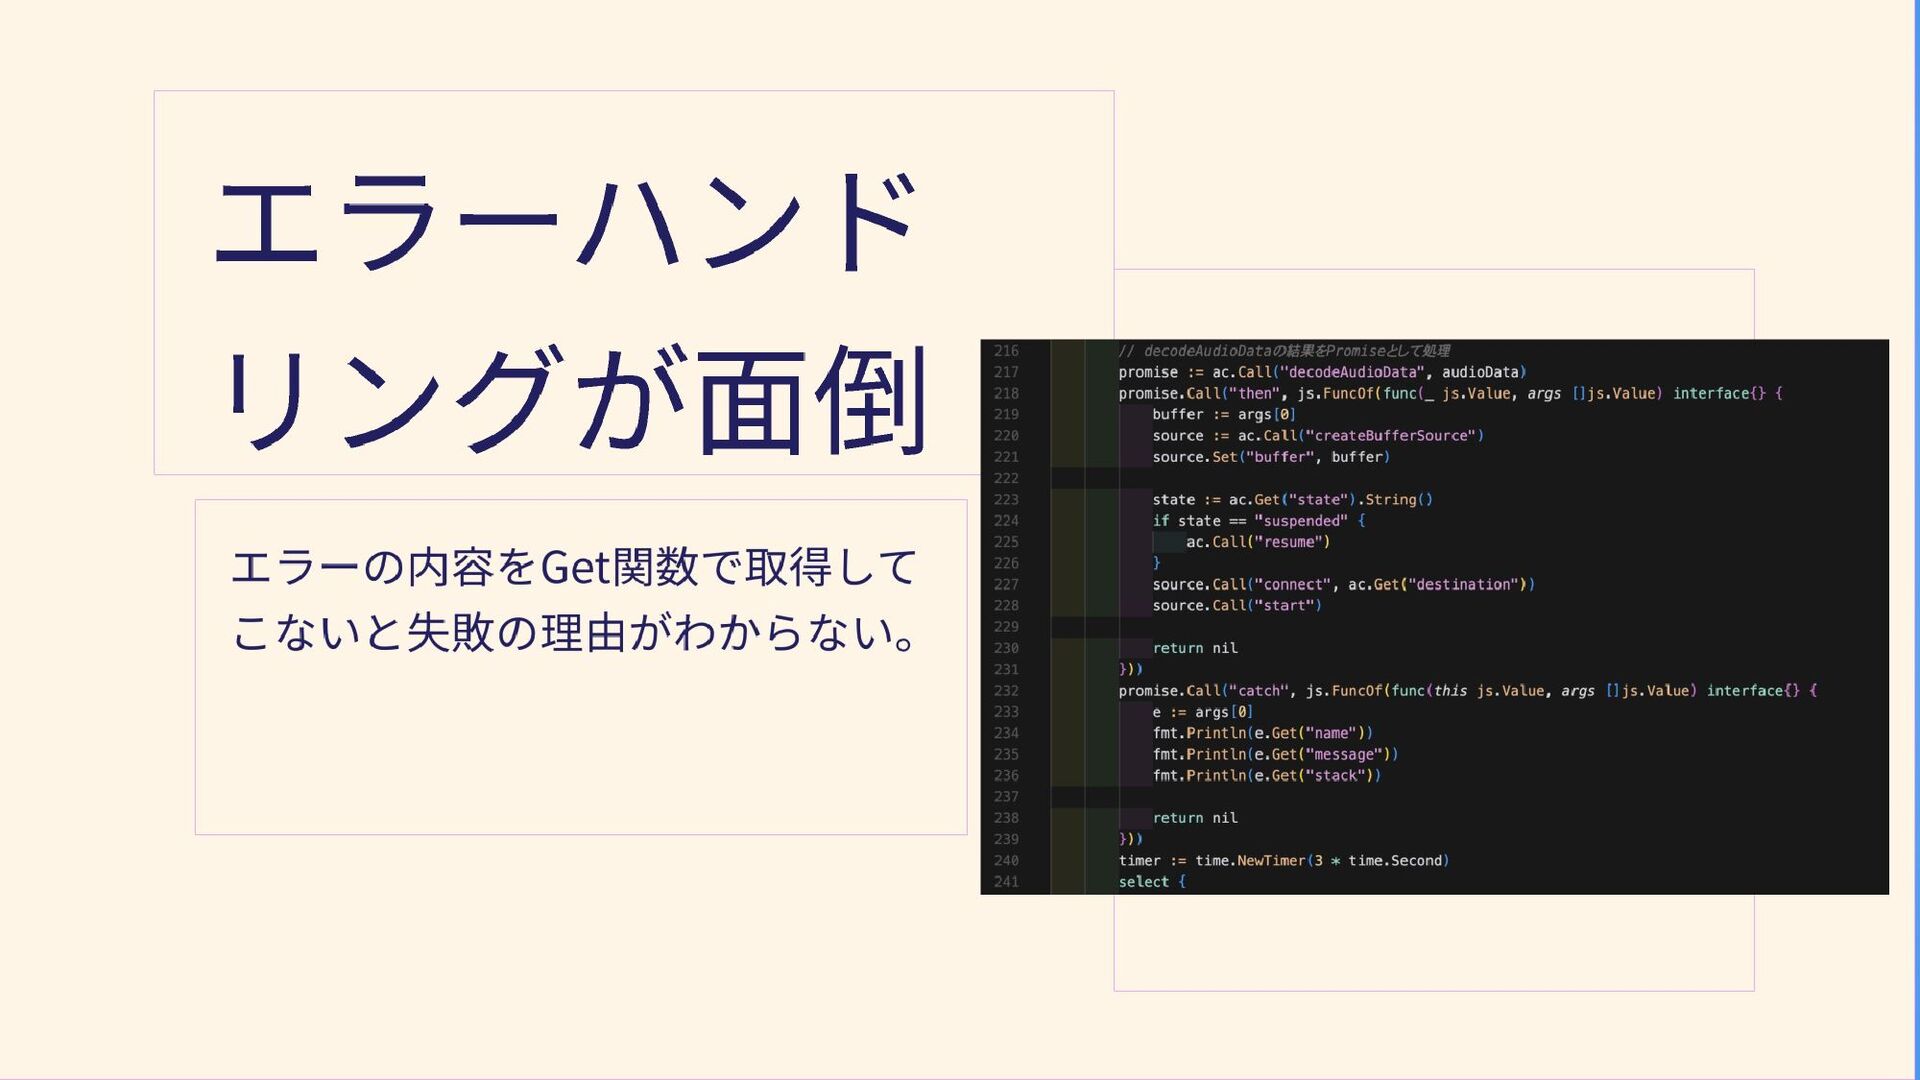Click line number 216 in the code gutter
This screenshot has width=1920, height=1080.
click(x=1006, y=351)
